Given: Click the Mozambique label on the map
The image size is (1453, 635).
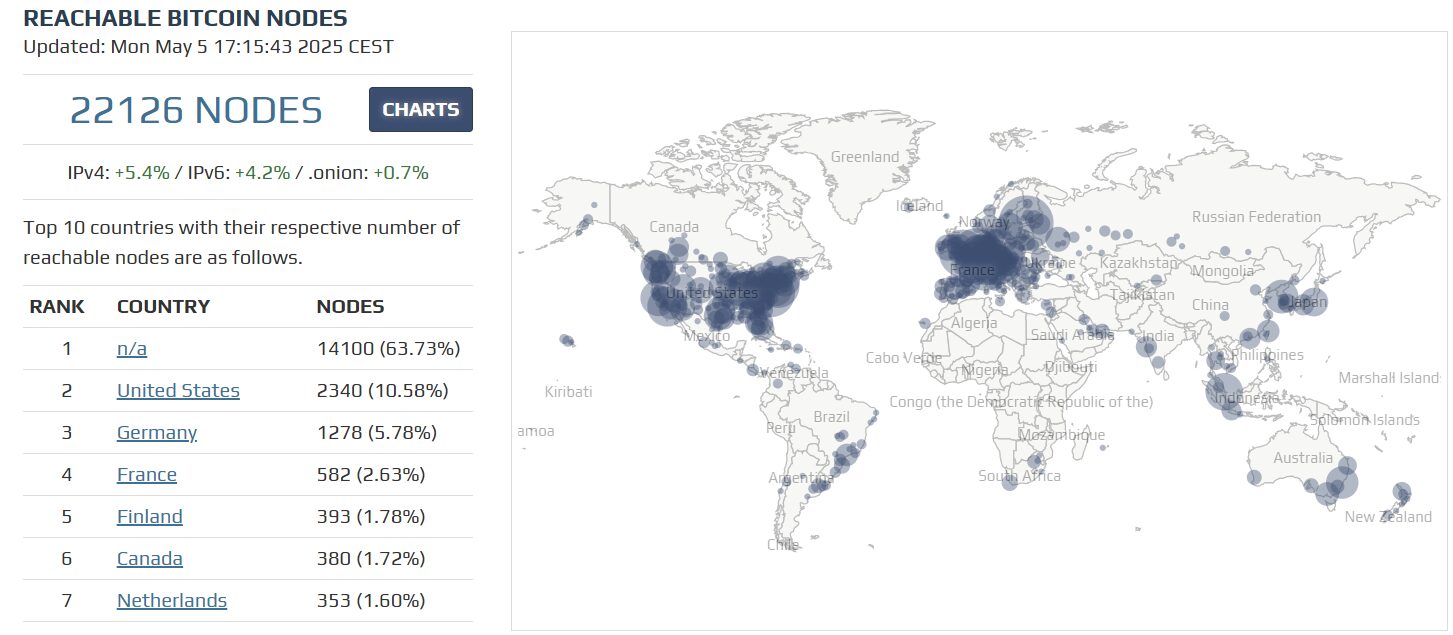Looking at the screenshot, I should (x=1062, y=435).
